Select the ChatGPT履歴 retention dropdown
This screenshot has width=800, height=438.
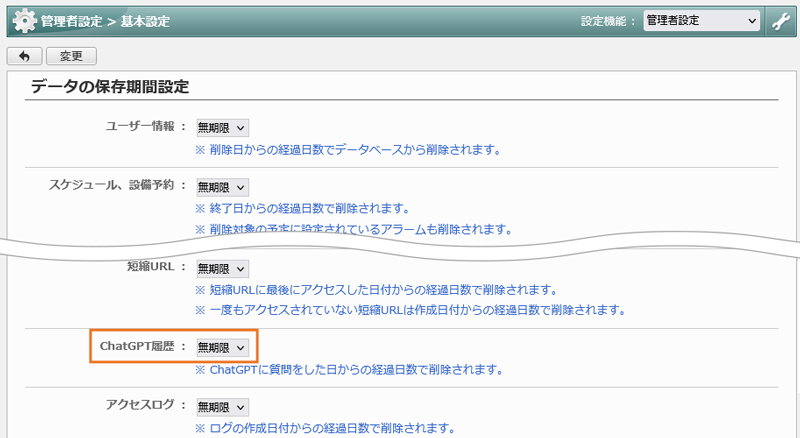(221, 347)
